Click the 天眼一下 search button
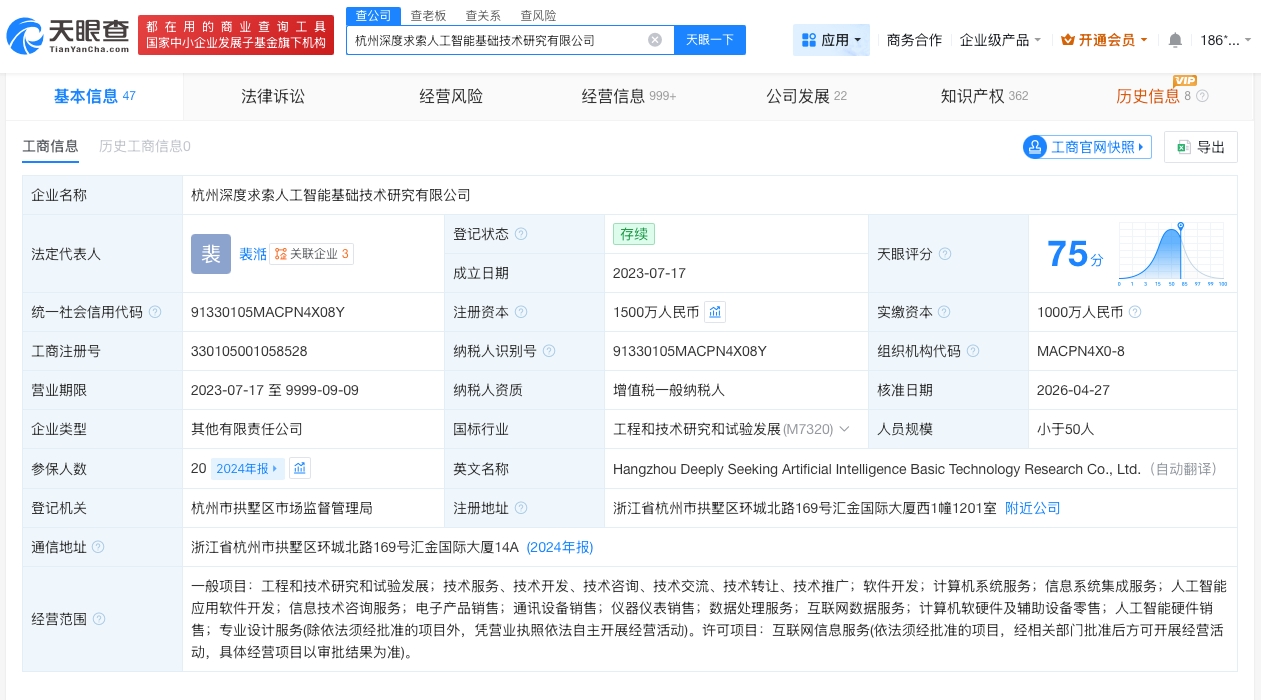This screenshot has width=1261, height=700. click(x=710, y=40)
